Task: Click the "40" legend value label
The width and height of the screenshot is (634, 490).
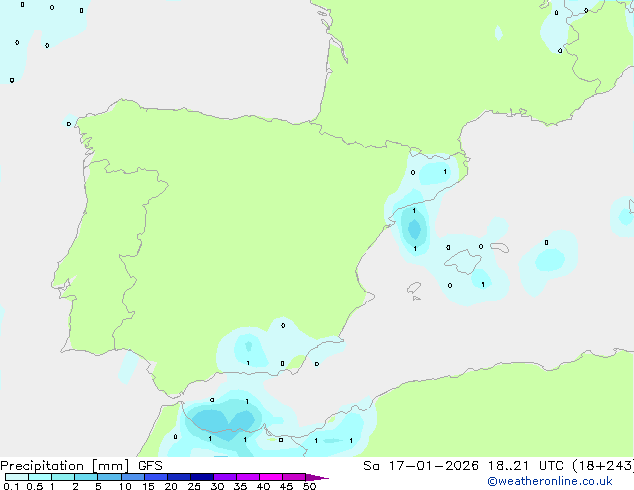Action: click(263, 486)
